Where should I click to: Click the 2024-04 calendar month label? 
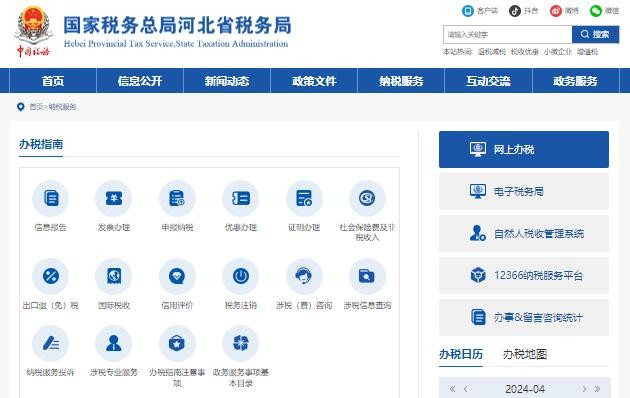(x=525, y=389)
